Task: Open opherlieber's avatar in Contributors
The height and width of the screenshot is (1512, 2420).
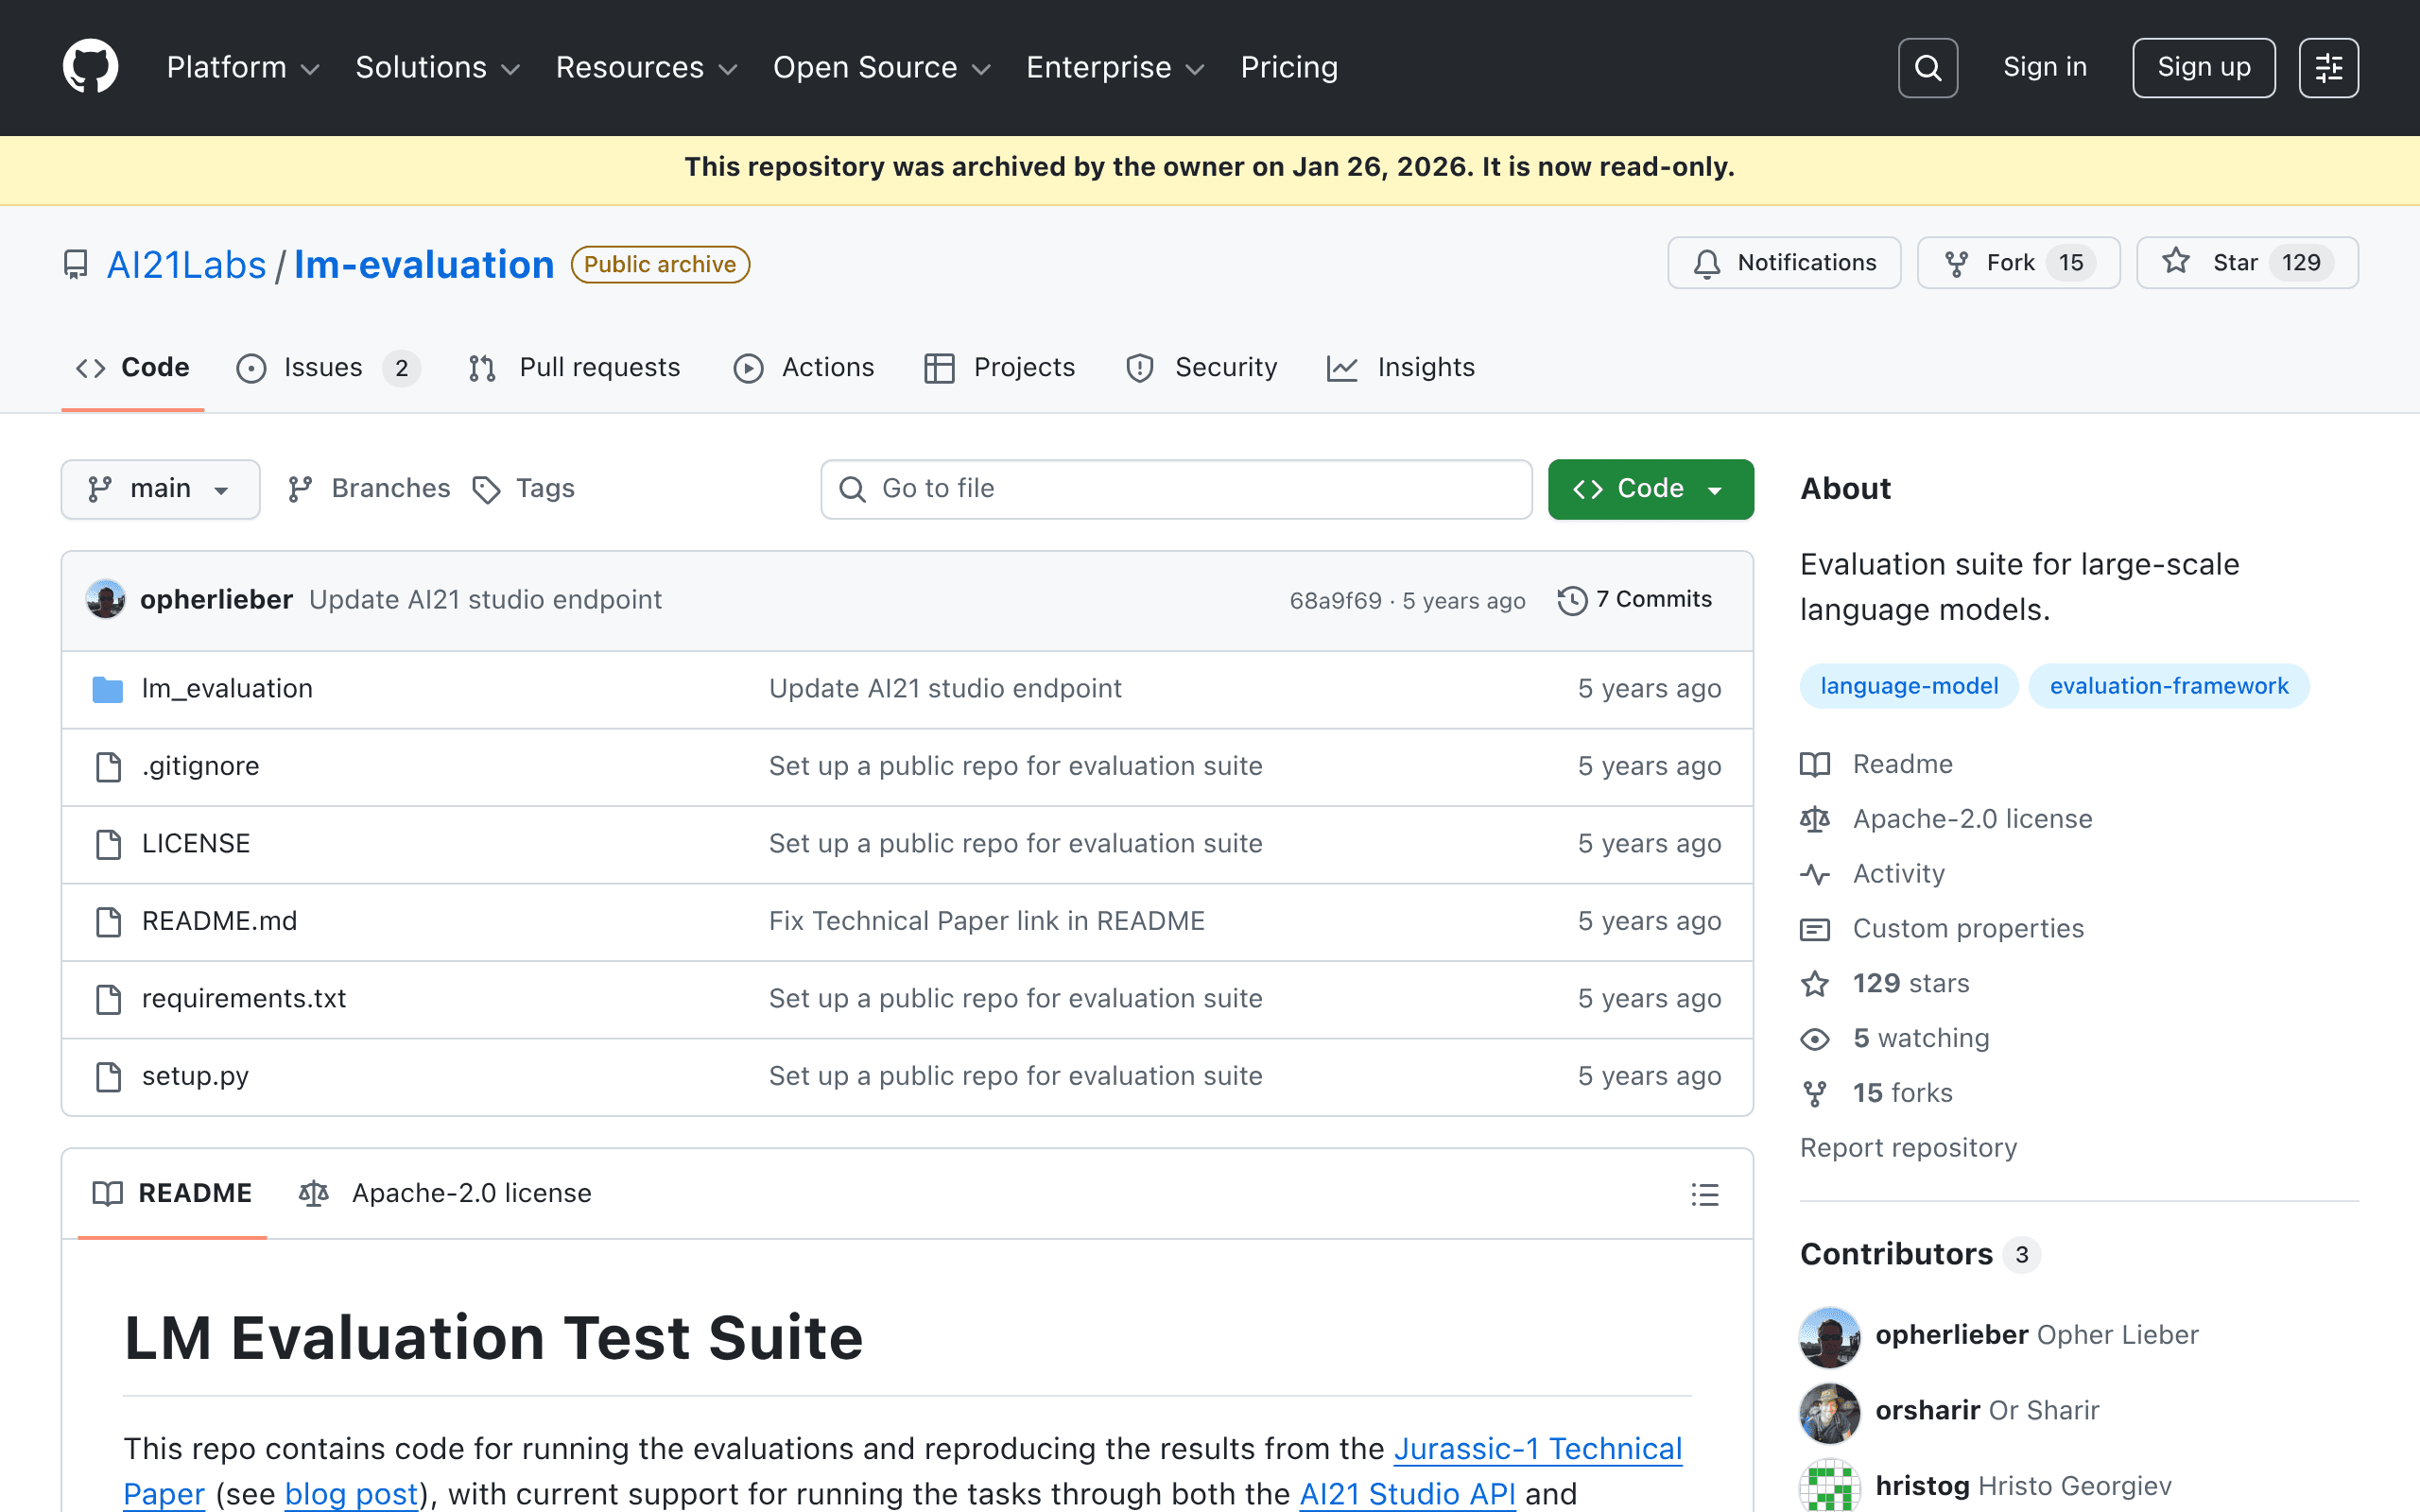Action: [1829, 1337]
